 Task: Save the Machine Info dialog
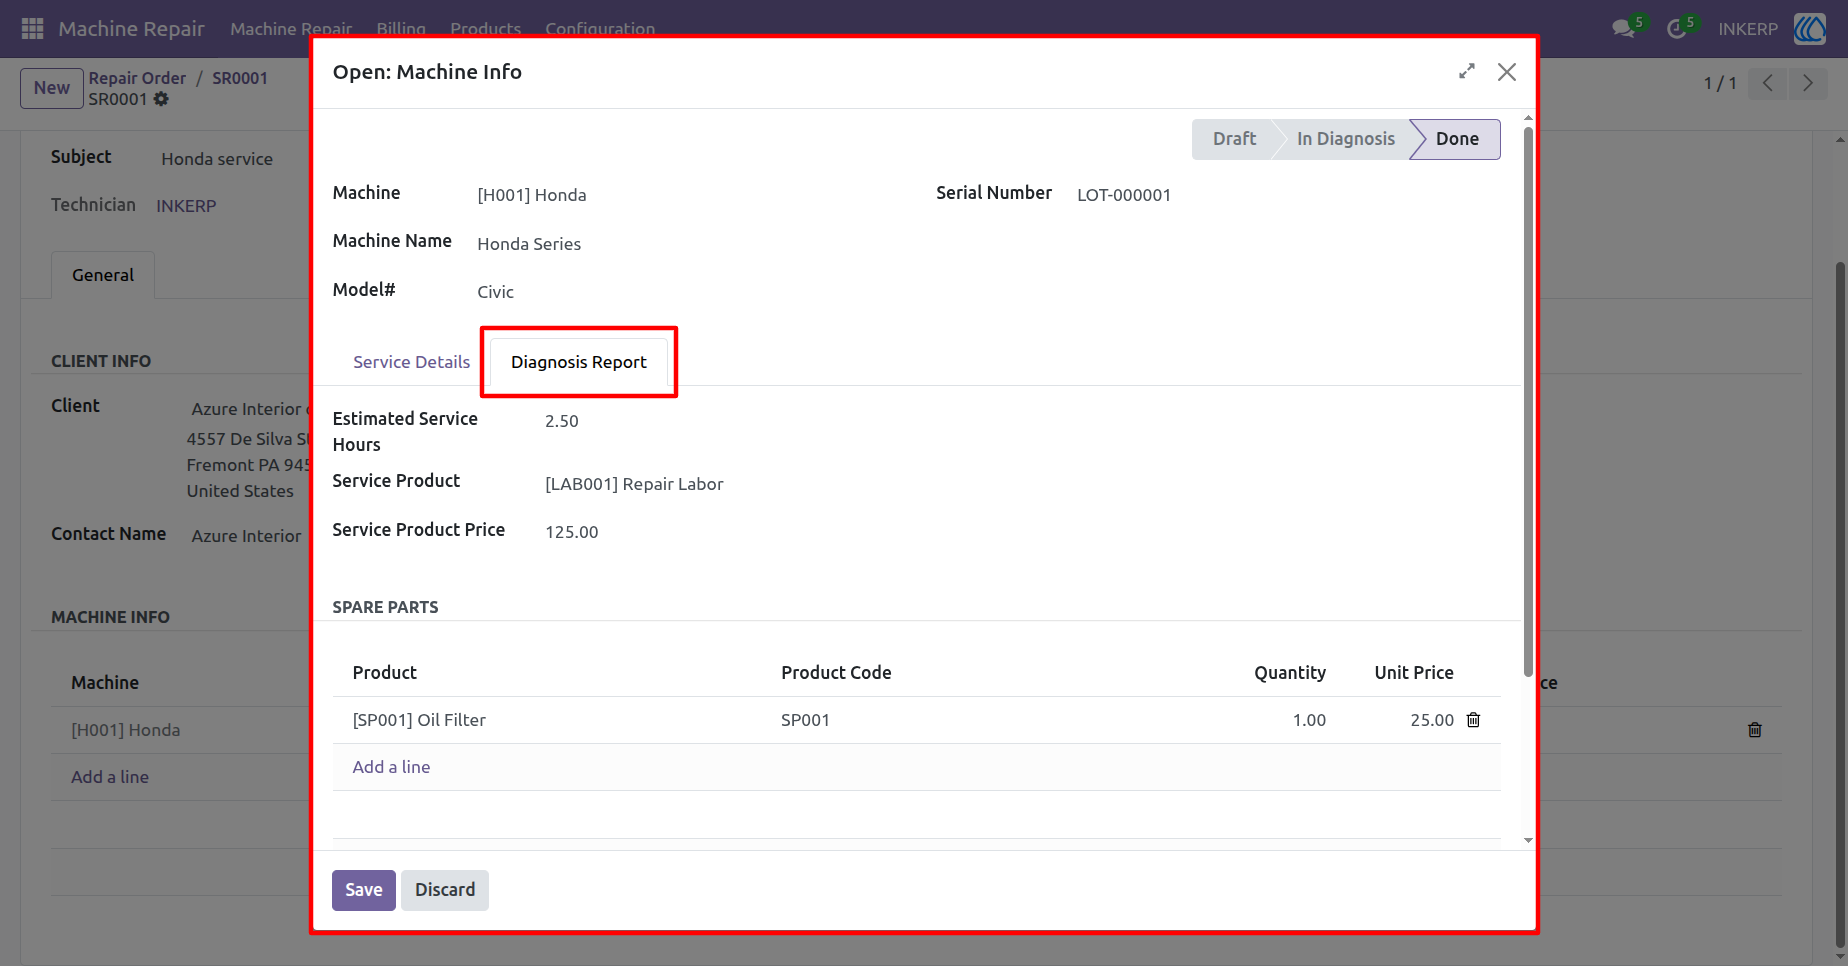[364, 890]
